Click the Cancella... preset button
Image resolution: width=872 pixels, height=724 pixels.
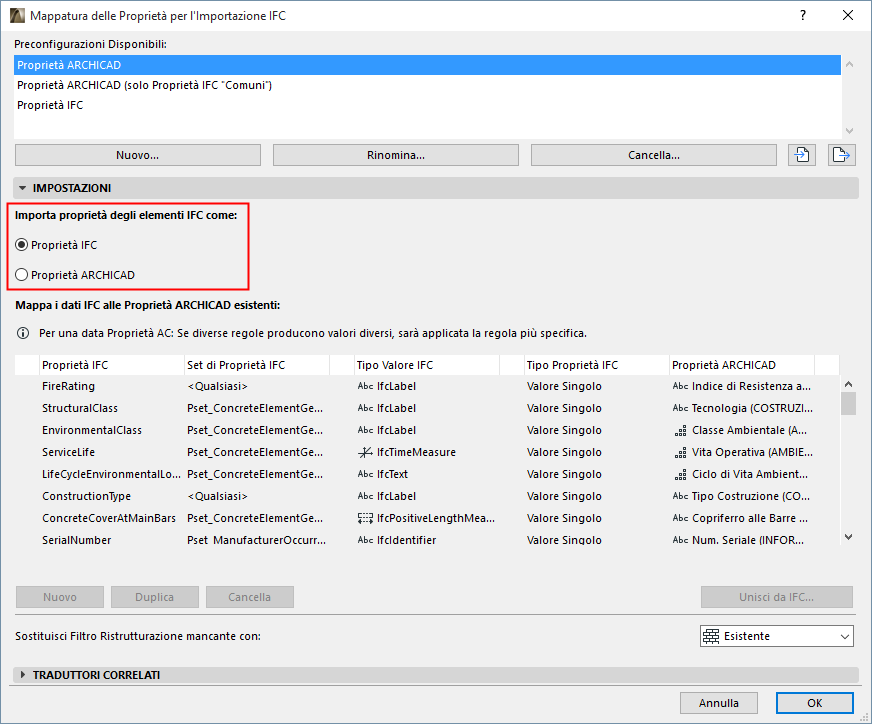point(653,155)
